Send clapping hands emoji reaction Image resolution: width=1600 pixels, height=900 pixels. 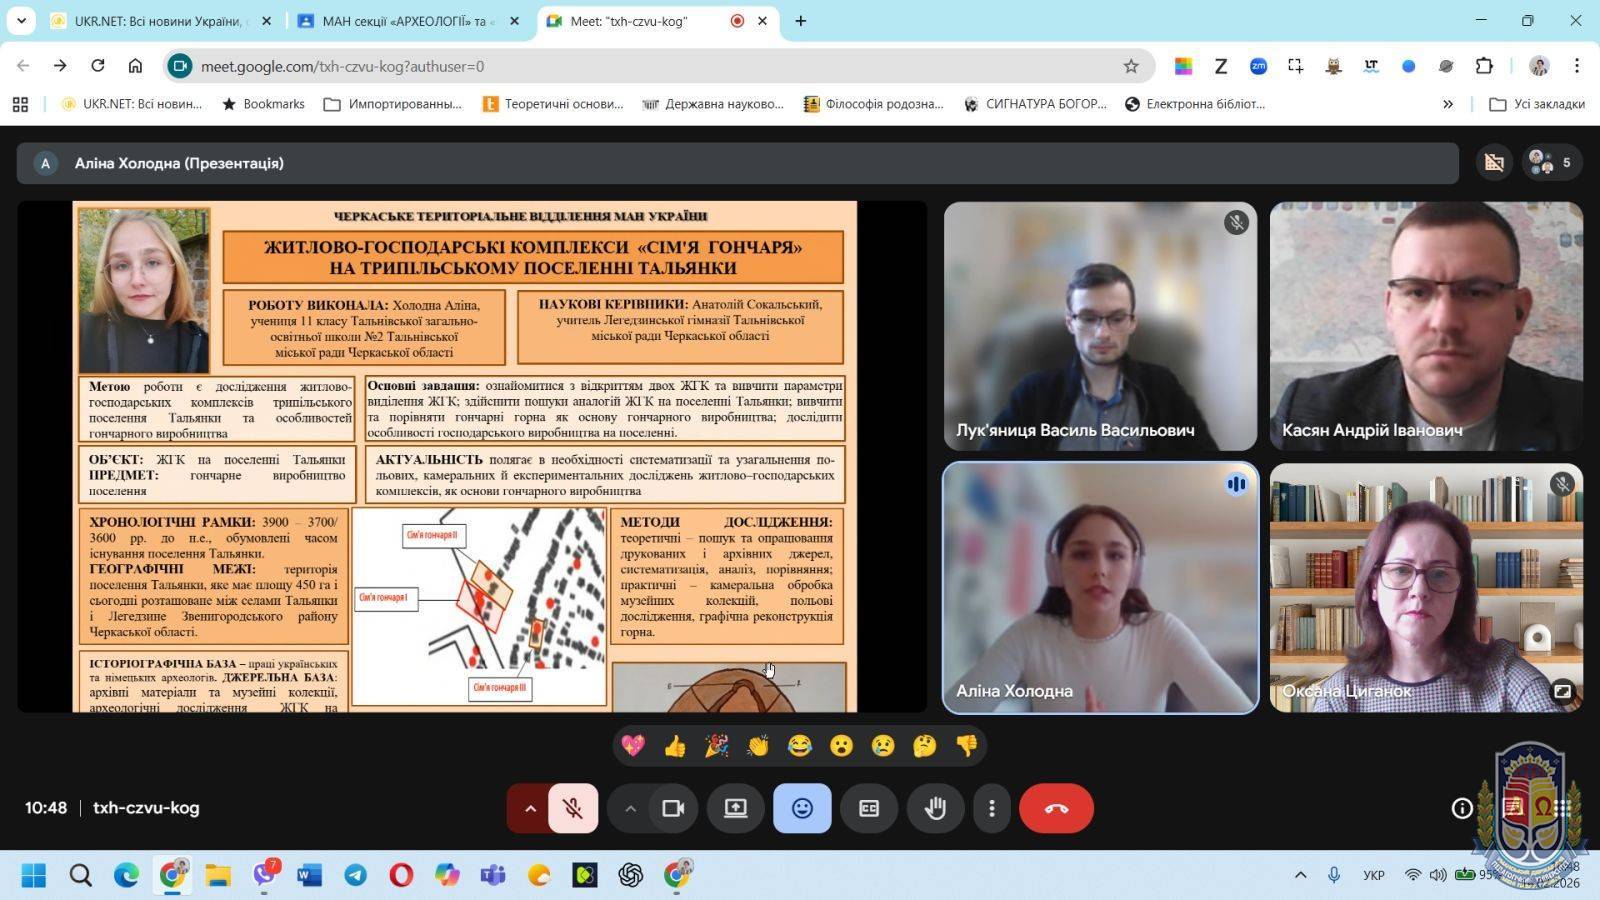pyautogui.click(x=758, y=746)
